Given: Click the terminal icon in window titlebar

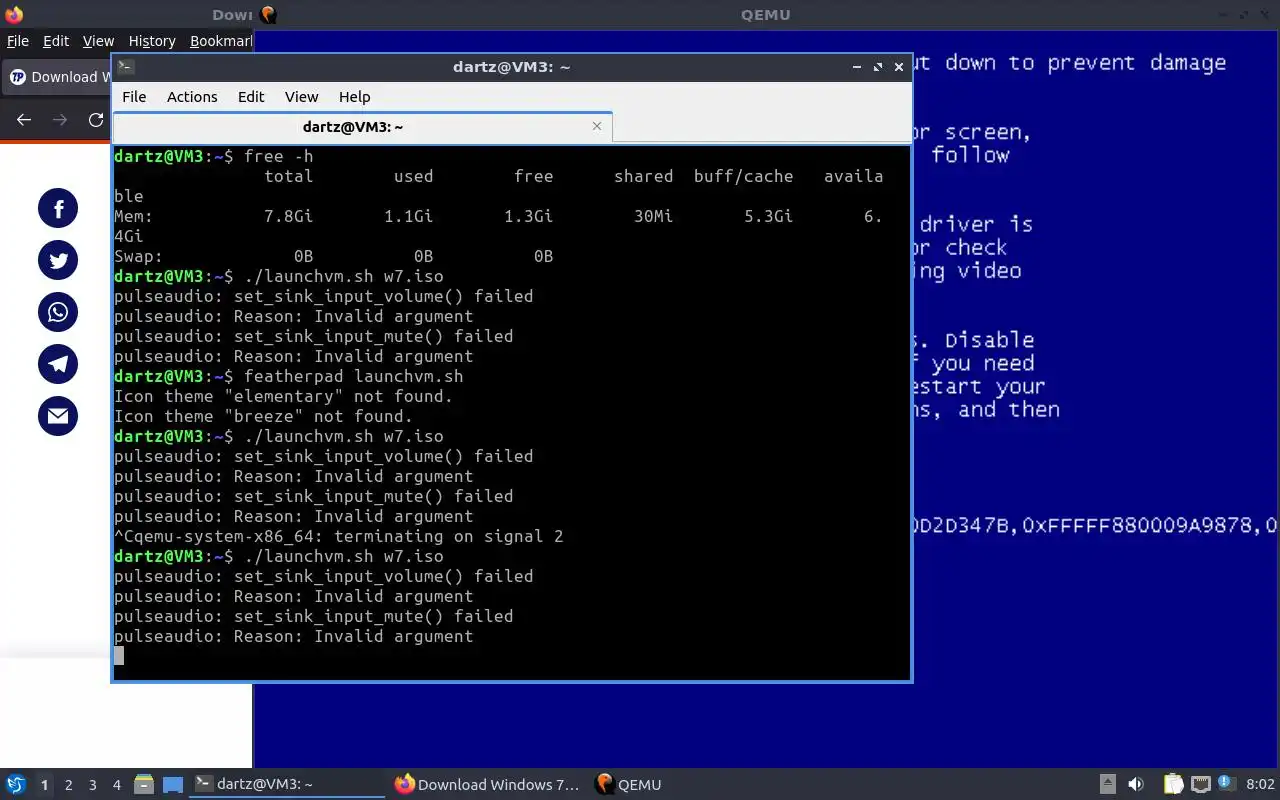Looking at the screenshot, I should 125,67.
